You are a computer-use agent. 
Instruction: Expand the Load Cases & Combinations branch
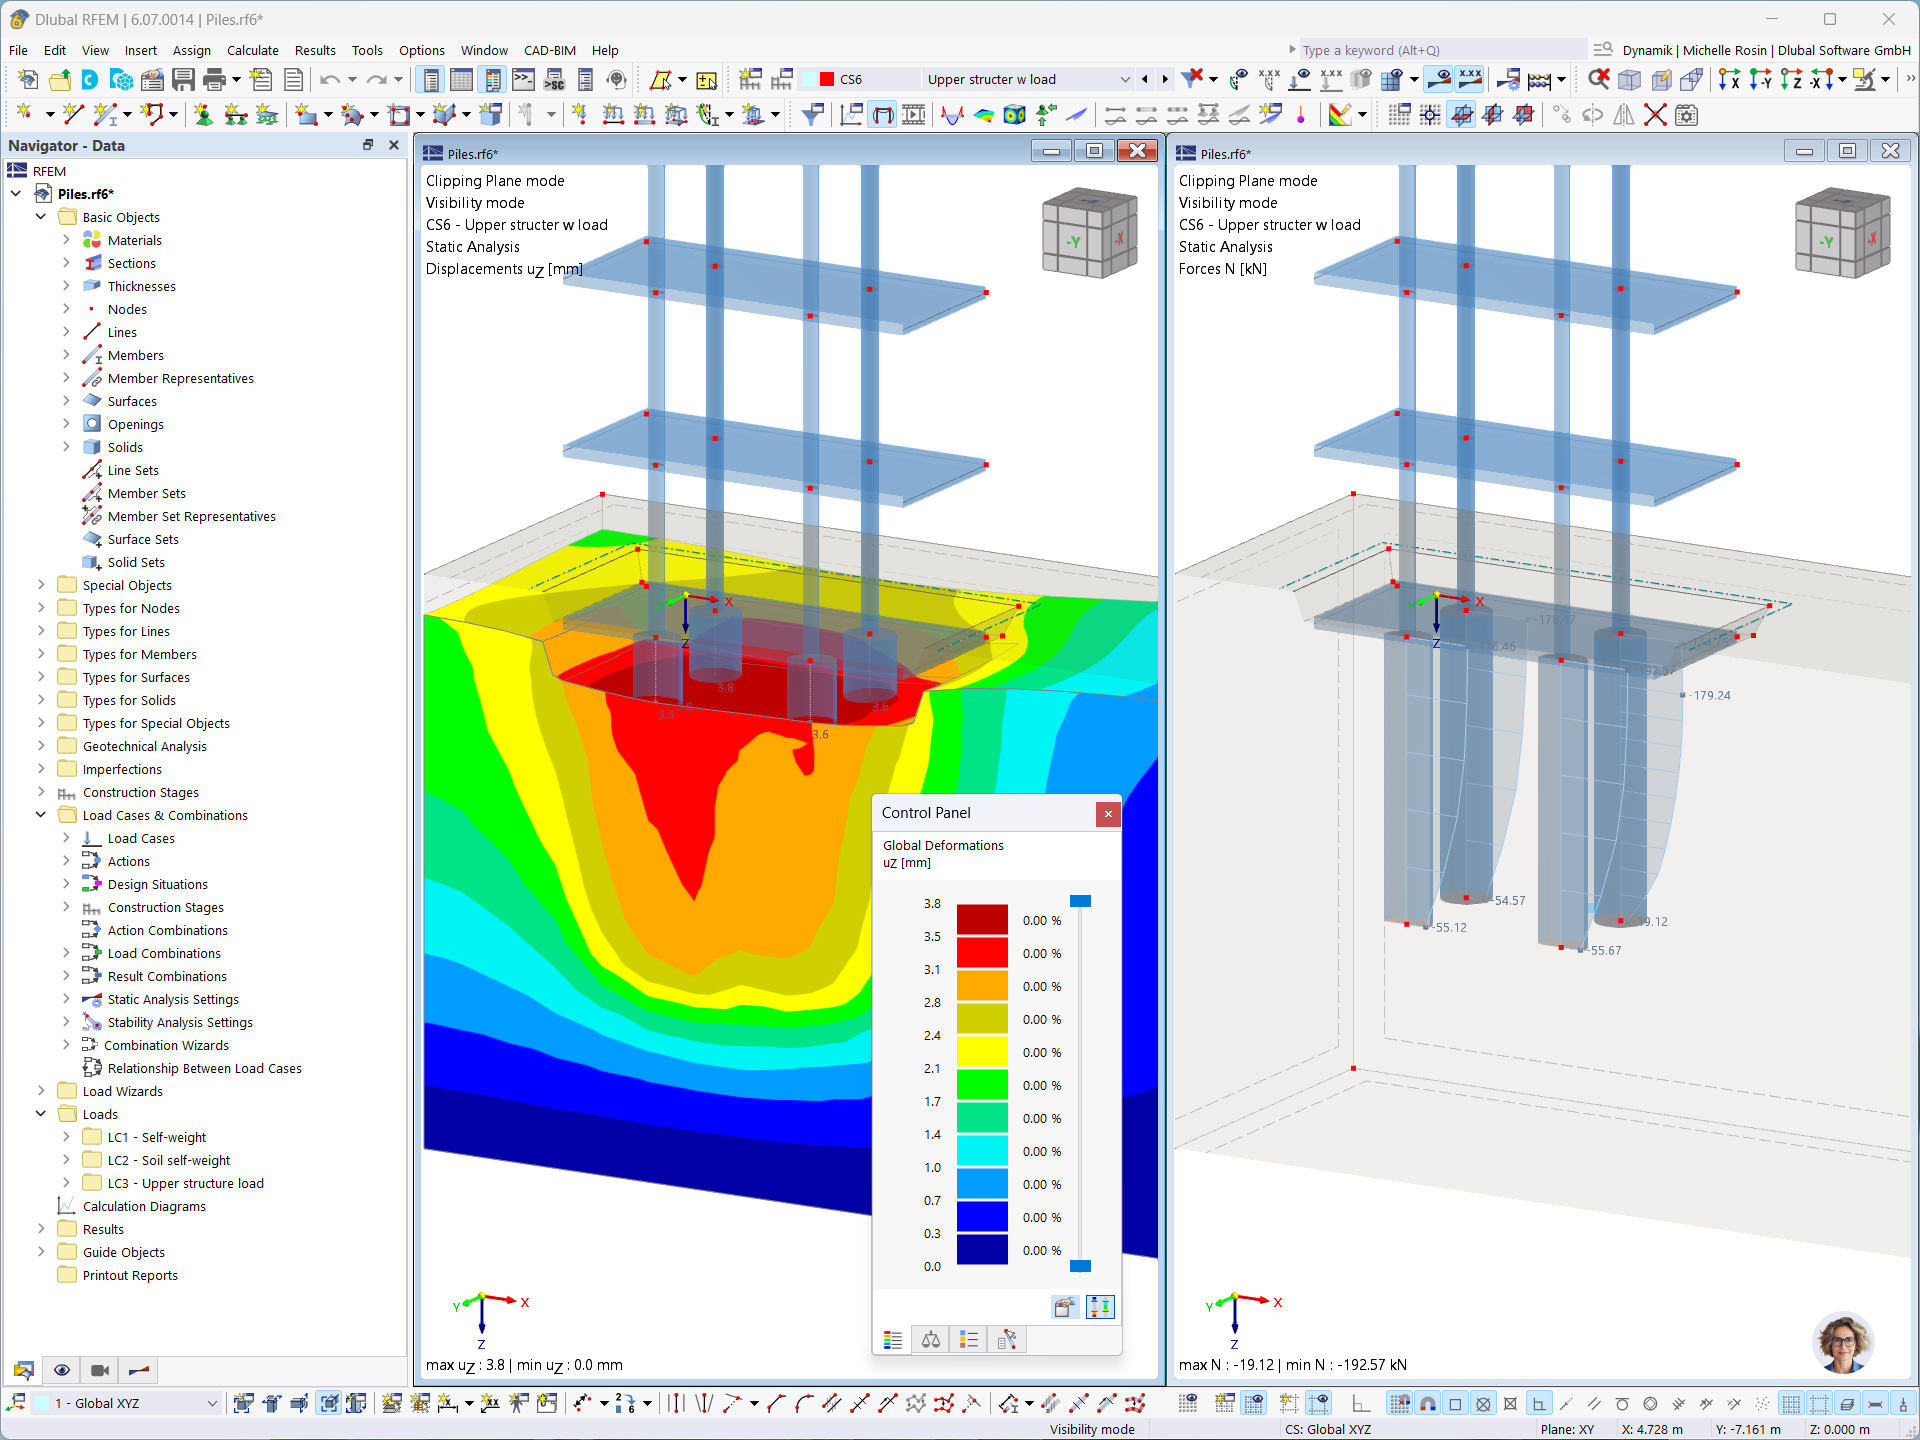42,815
